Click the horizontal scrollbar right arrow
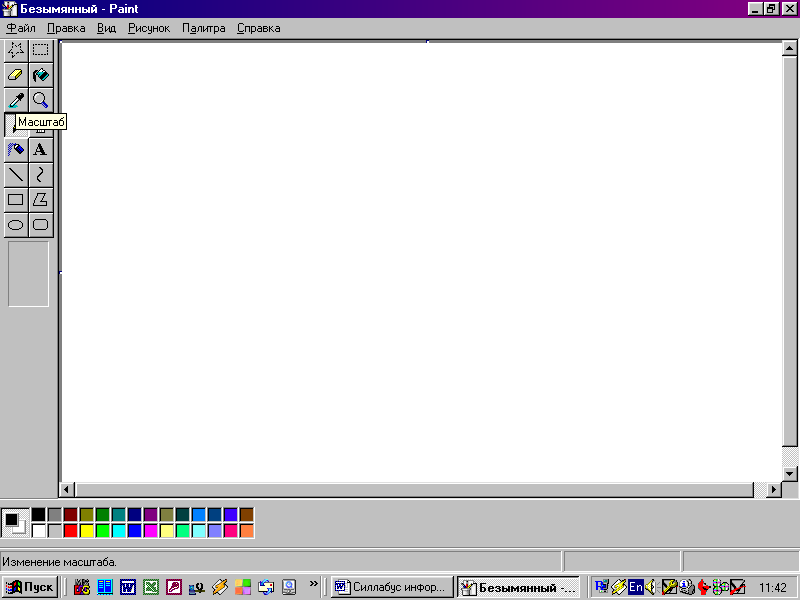This screenshot has width=800, height=600. [x=773, y=490]
